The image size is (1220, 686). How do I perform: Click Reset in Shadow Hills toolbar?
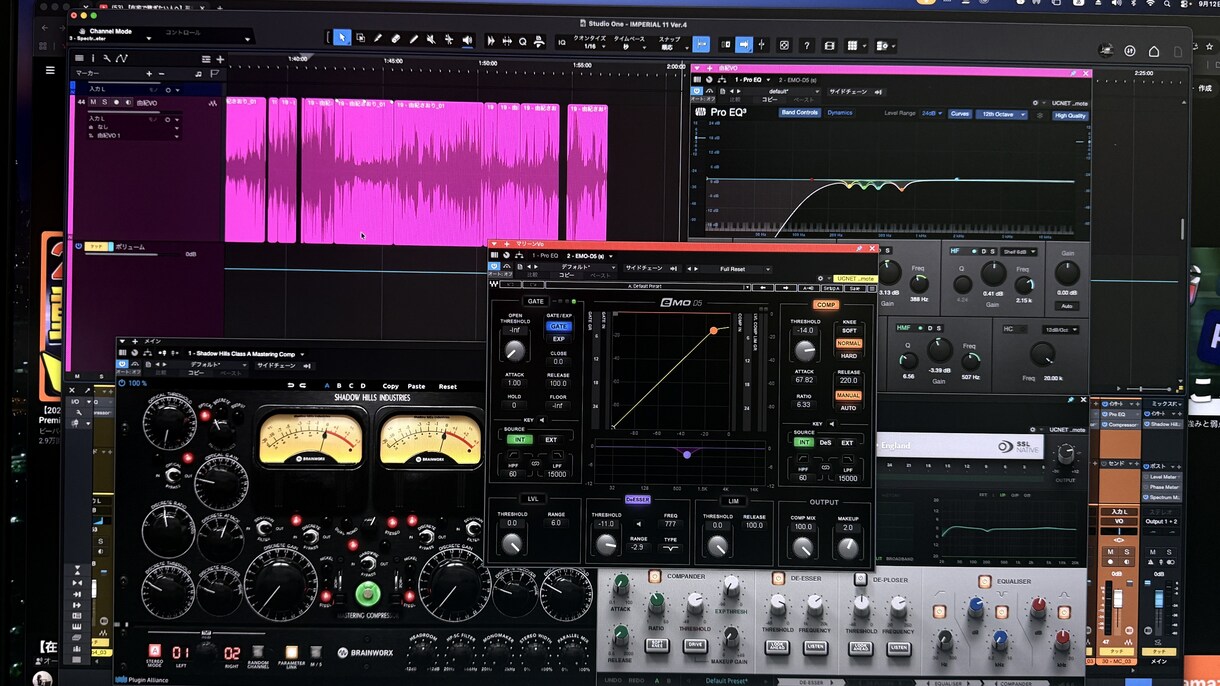448,386
